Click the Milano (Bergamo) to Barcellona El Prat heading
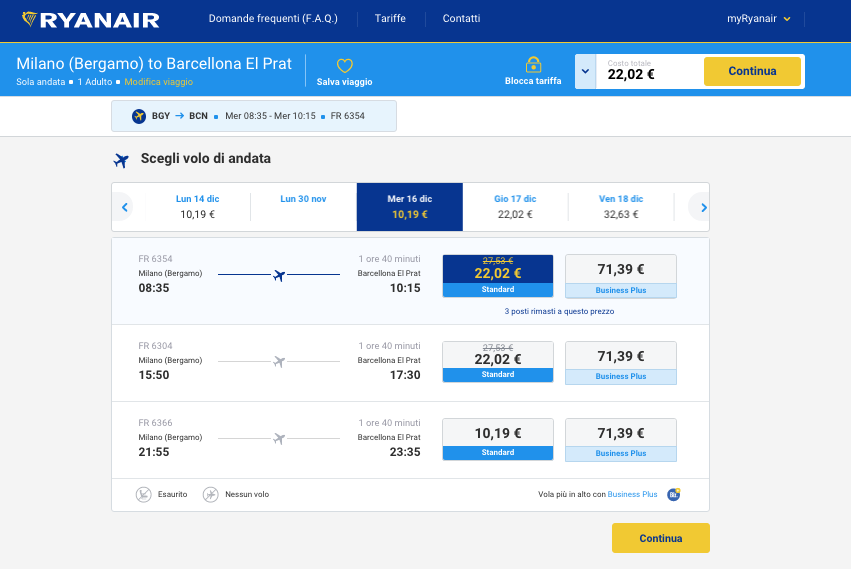Image resolution: width=851 pixels, height=569 pixels. coord(154,64)
